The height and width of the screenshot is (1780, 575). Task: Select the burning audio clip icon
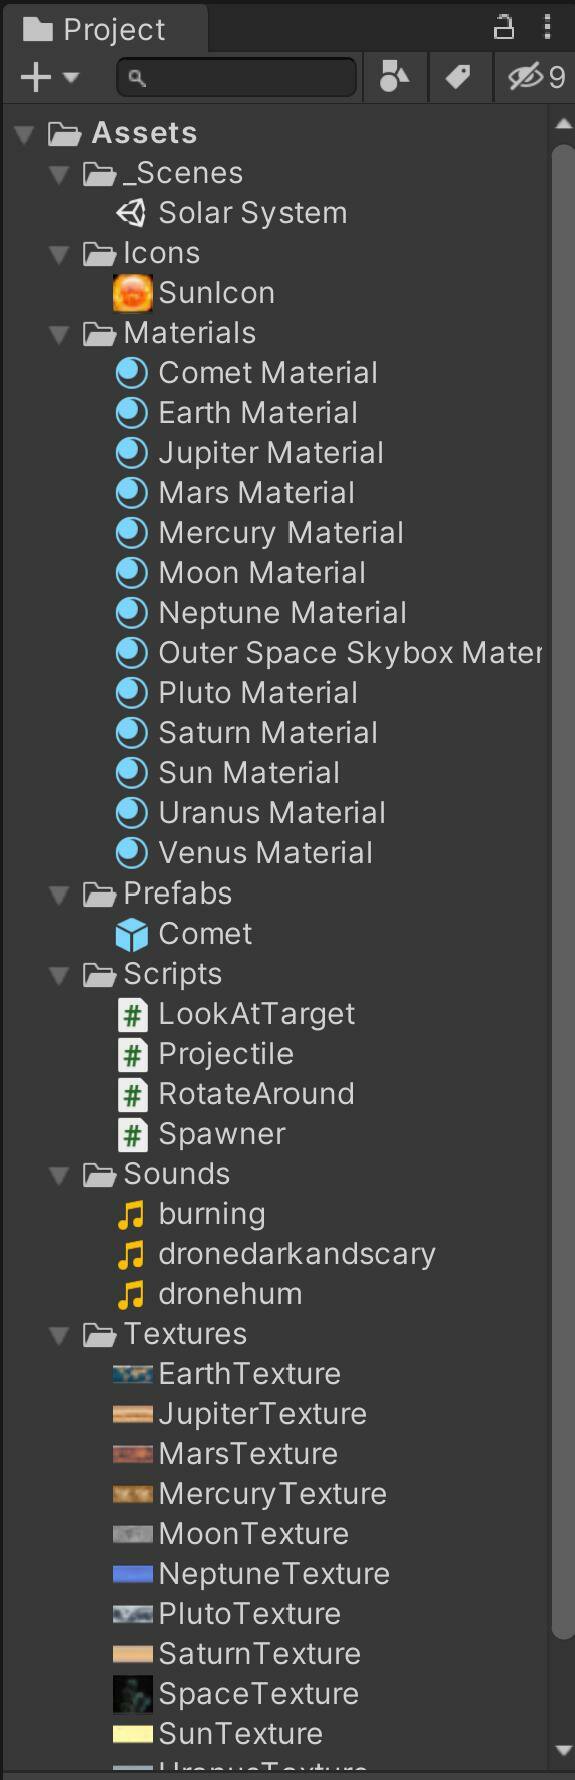point(131,1214)
